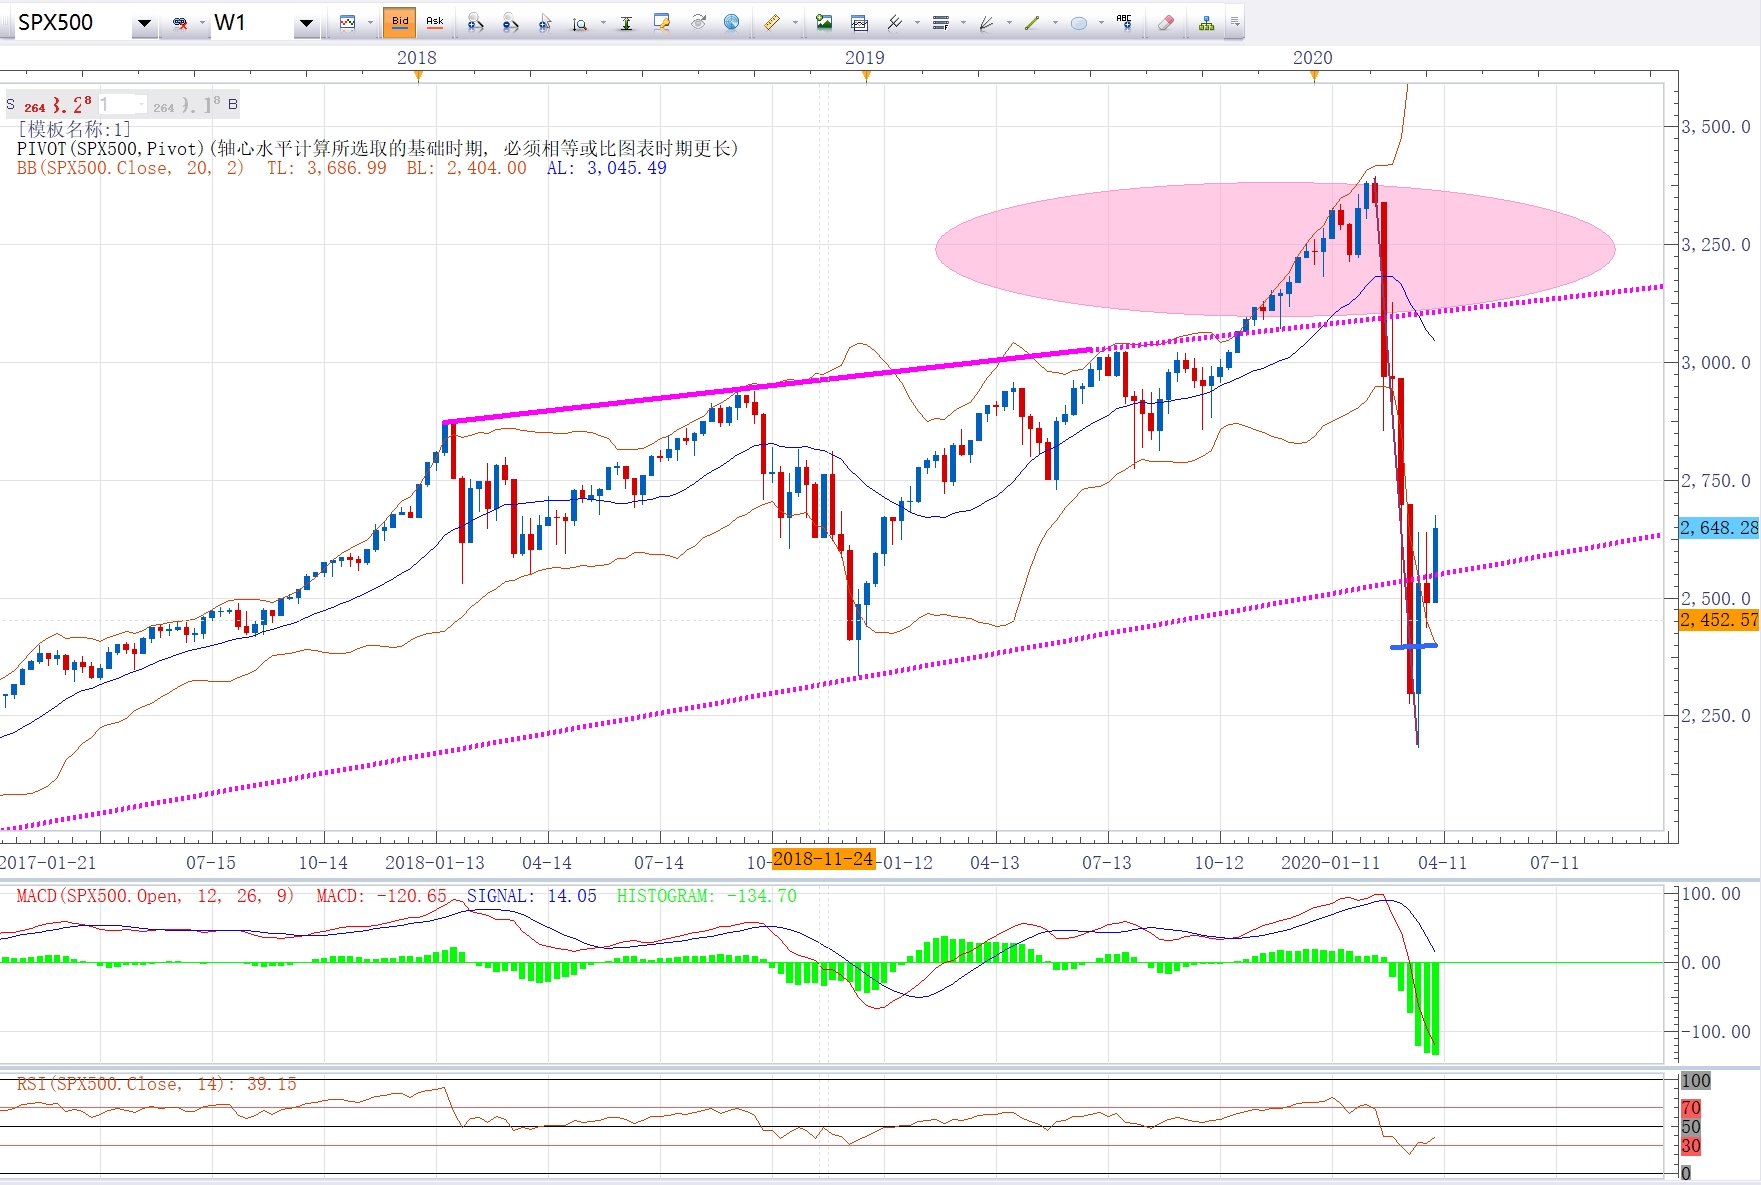Select the solid magenta trend line
1761x1185 pixels.
768,386
